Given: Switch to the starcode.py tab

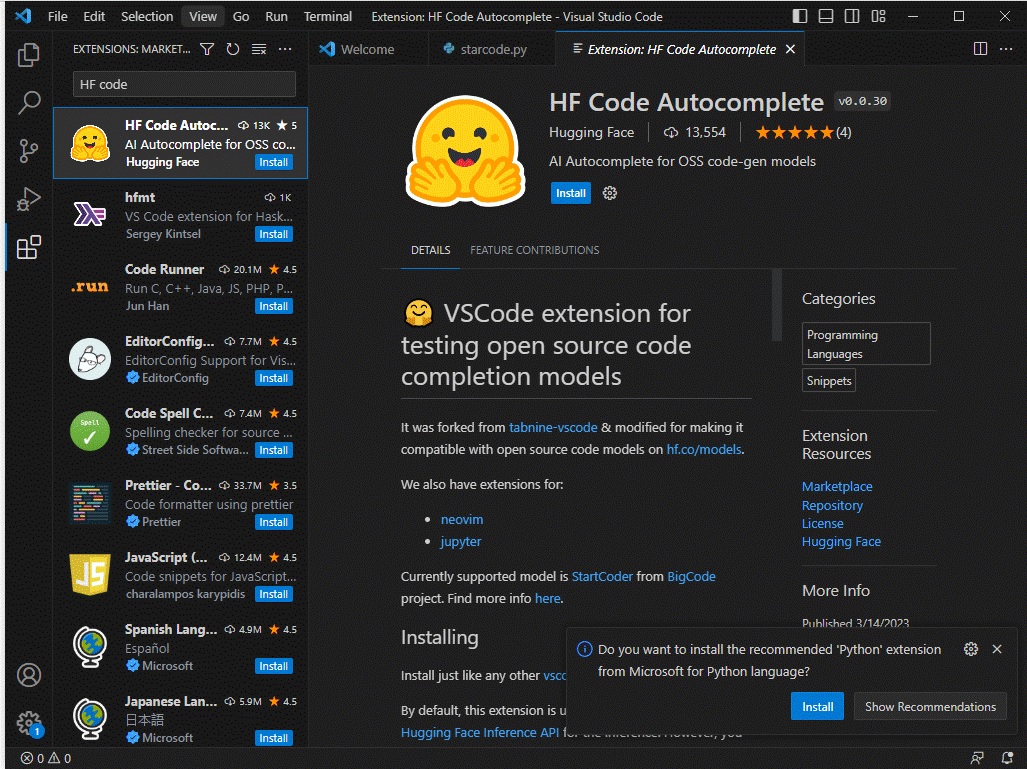Looking at the screenshot, I should [x=493, y=49].
